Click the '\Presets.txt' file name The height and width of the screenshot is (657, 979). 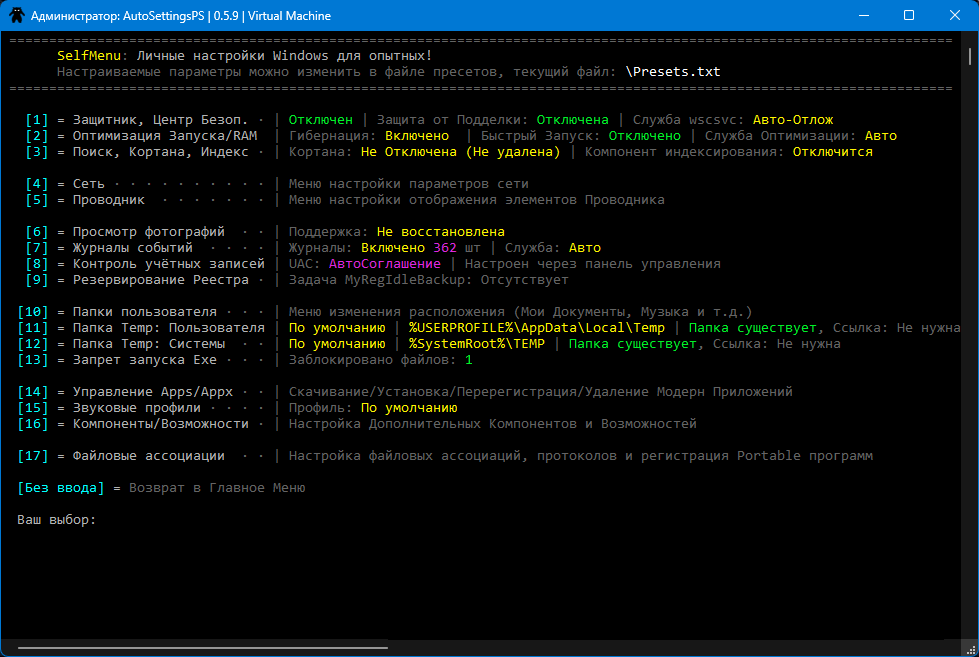673,72
